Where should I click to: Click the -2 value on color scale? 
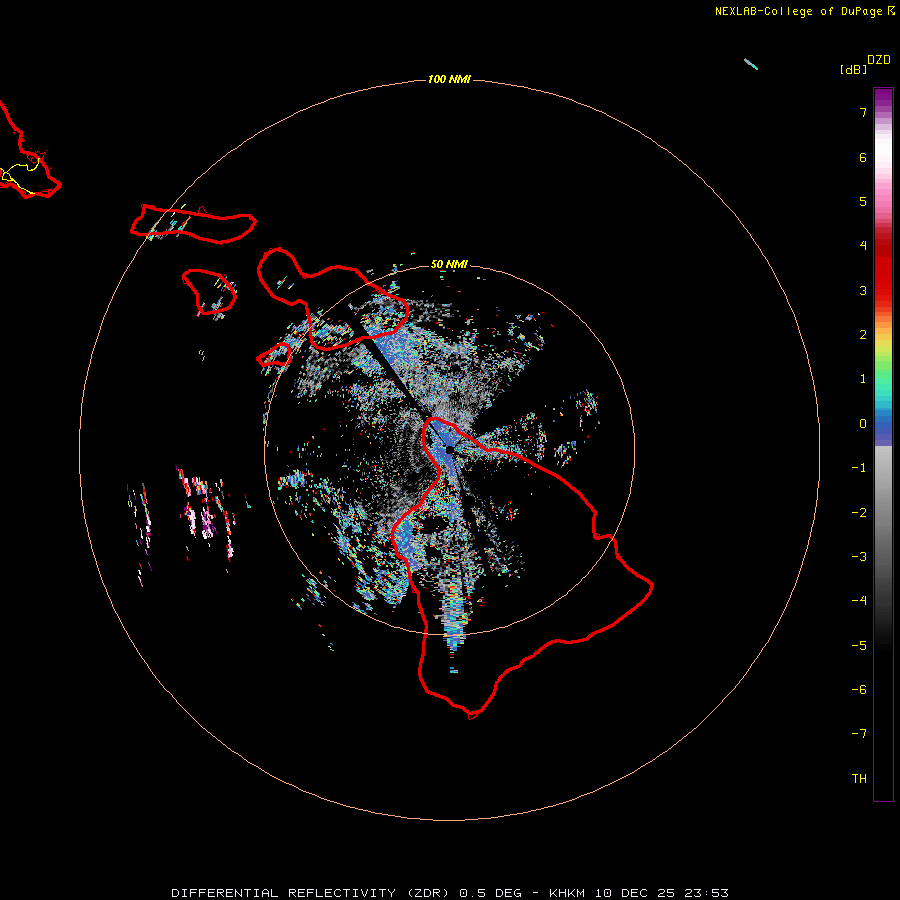pos(859,513)
